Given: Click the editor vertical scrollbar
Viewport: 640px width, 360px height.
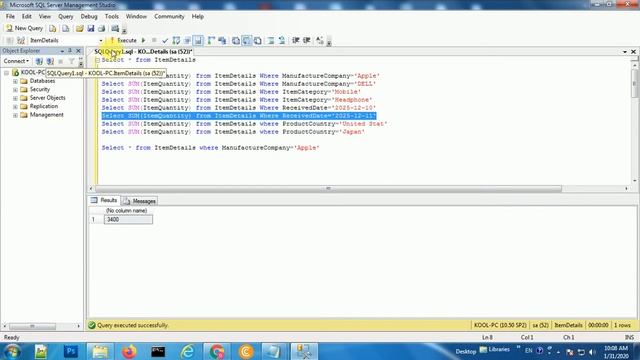Looking at the screenshot, I should tap(634, 83).
